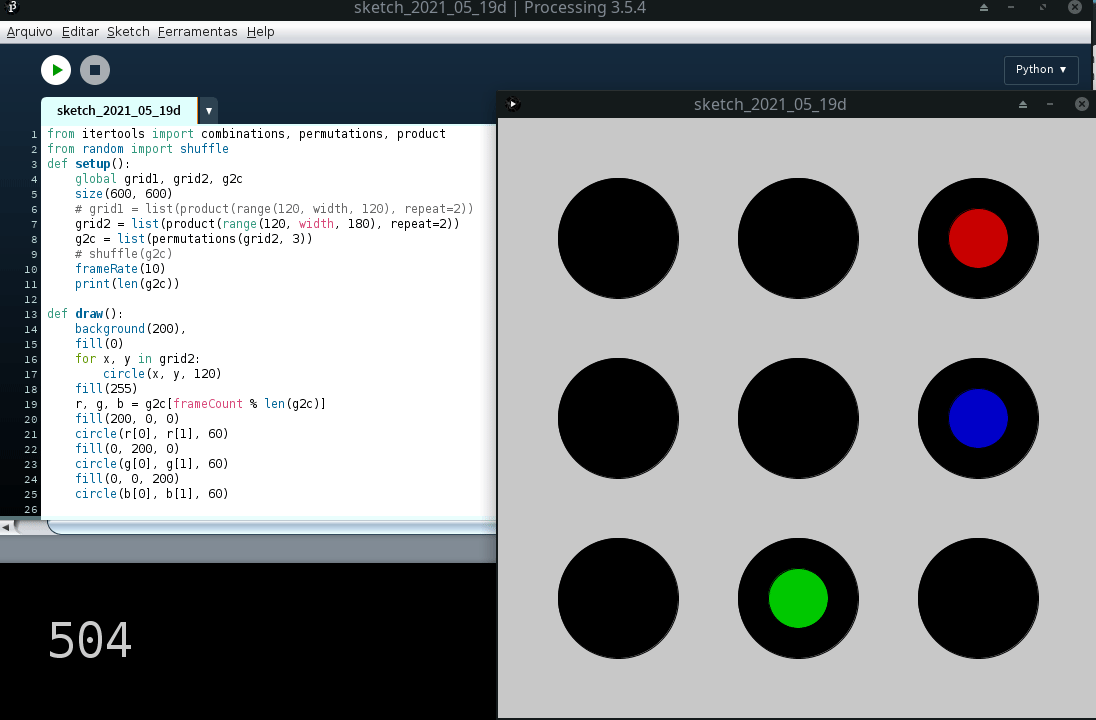Open the tab options arrow beside sketch_2021_05_19d
This screenshot has width=1096, height=720.
click(208, 110)
